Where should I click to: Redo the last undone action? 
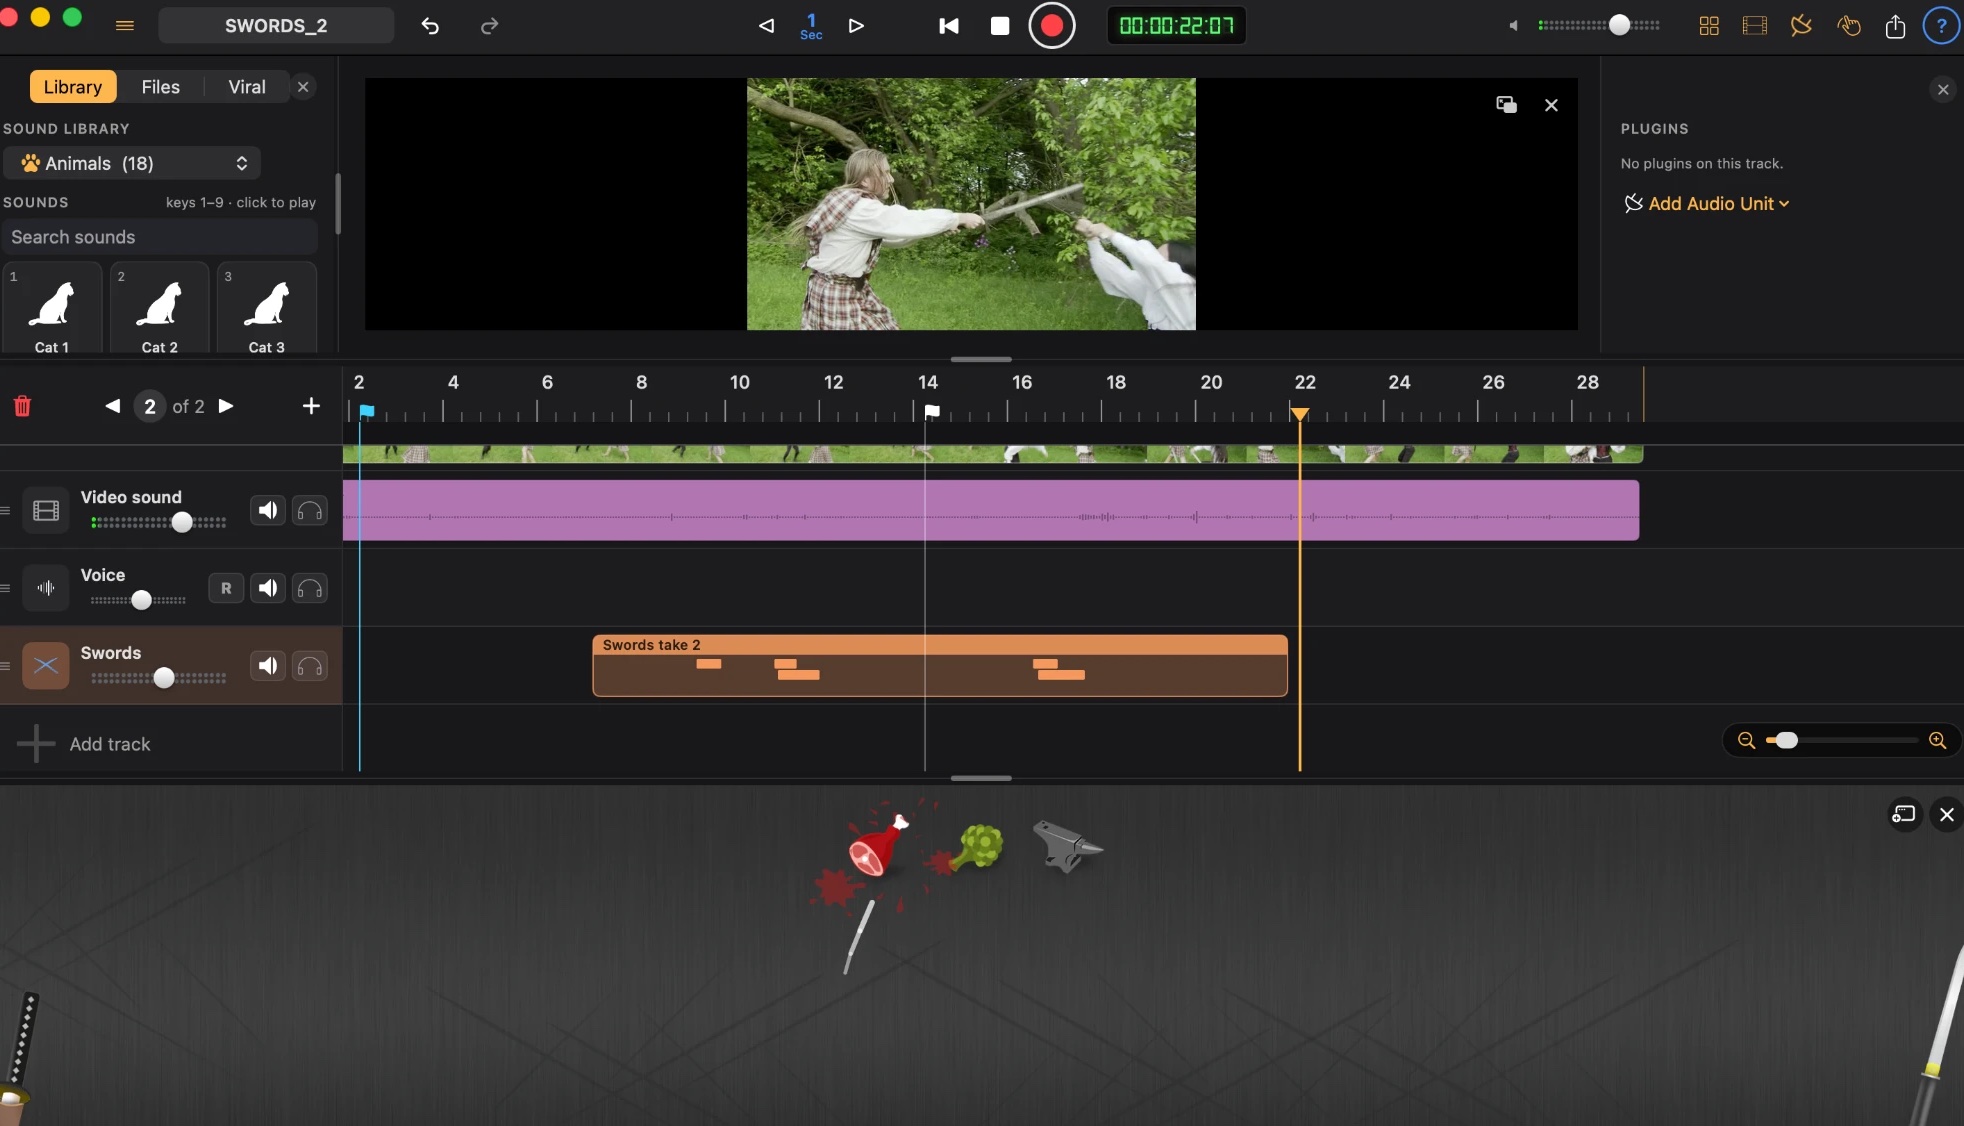point(489,26)
